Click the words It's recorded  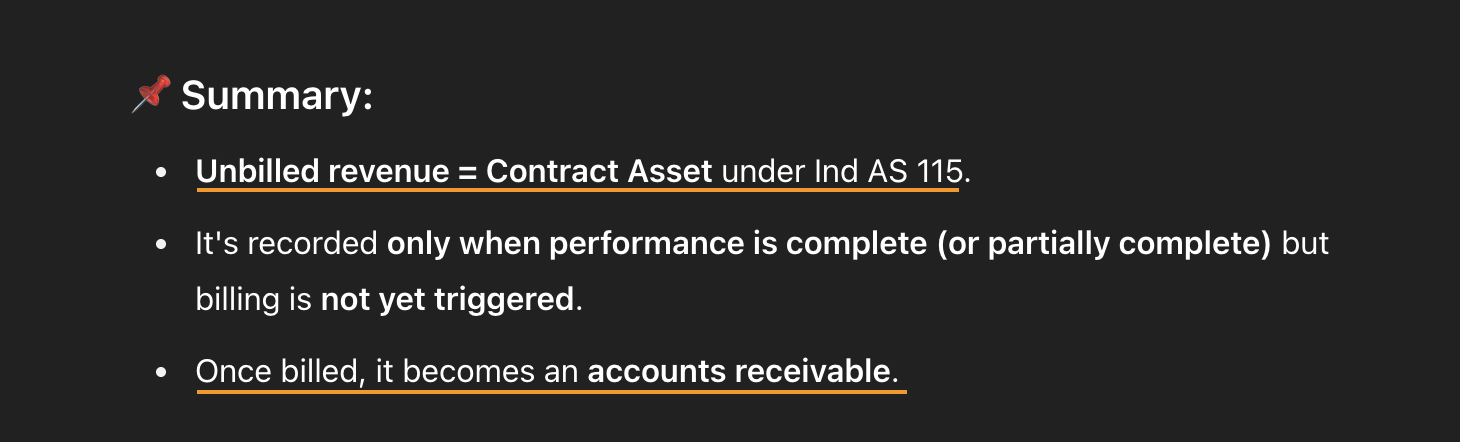tap(287, 244)
